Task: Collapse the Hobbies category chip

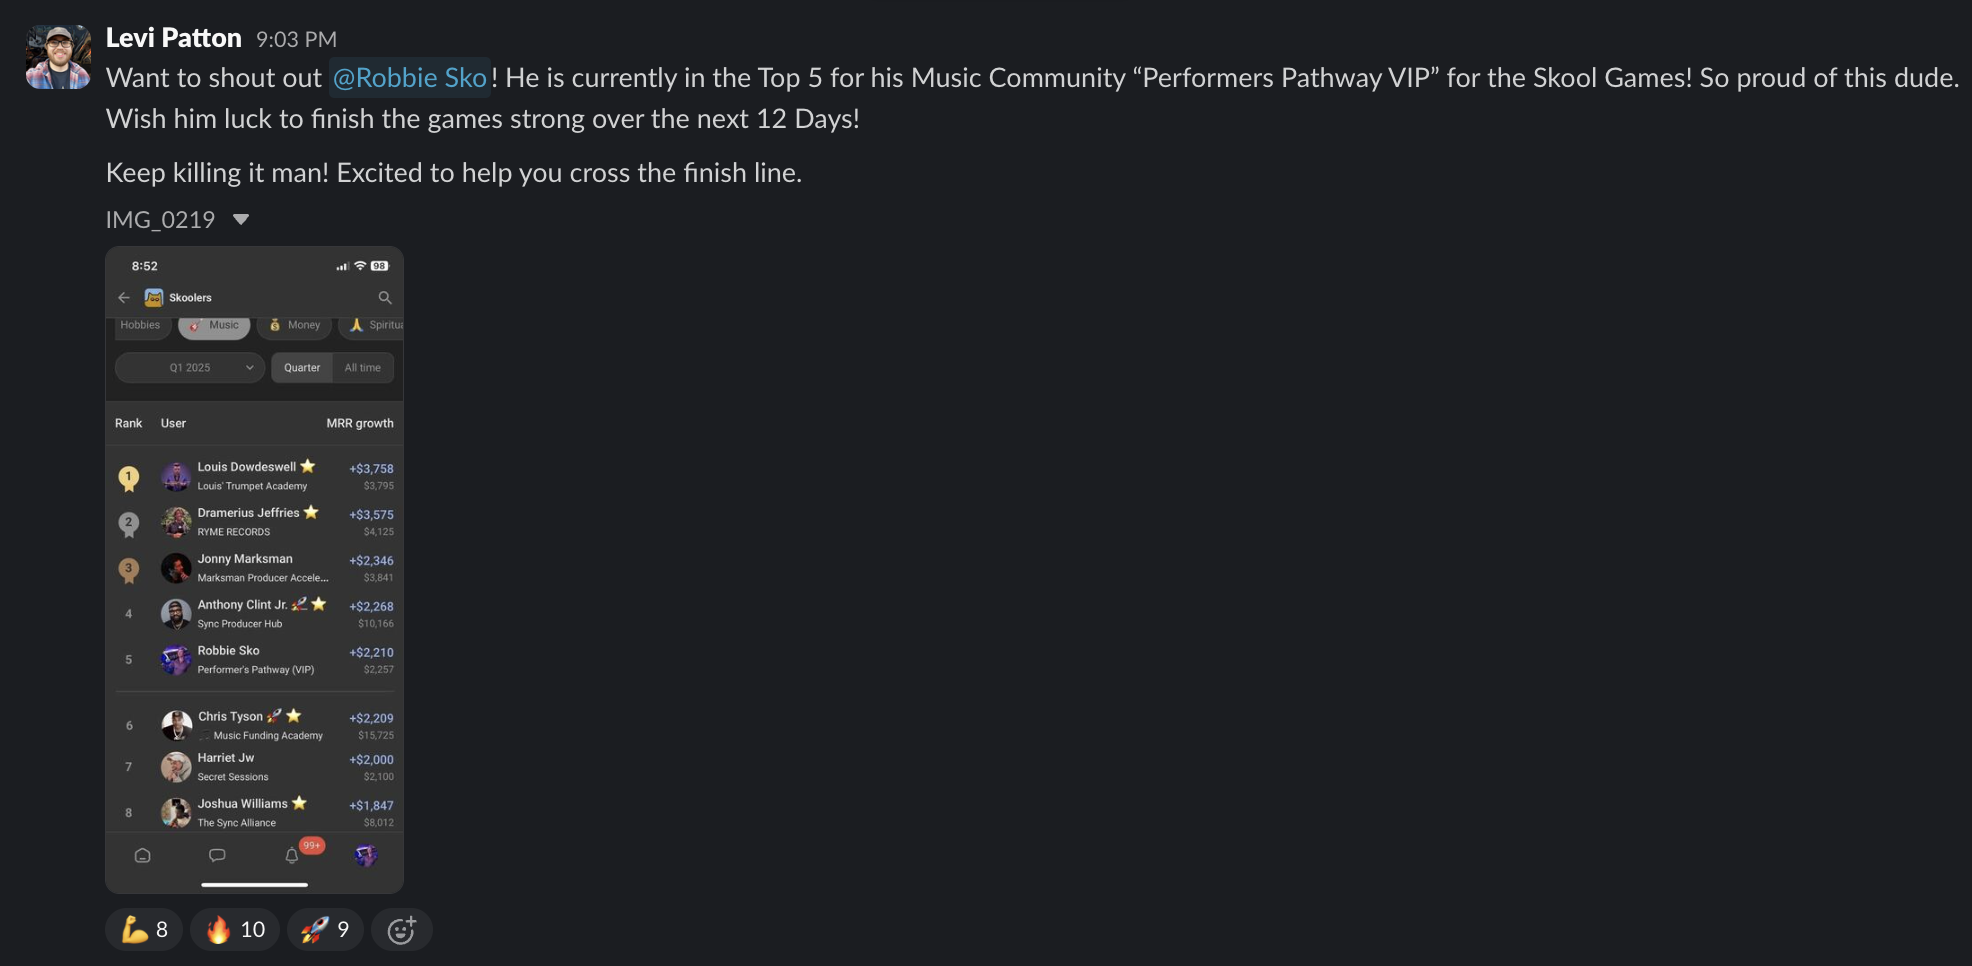Action: coord(141,324)
